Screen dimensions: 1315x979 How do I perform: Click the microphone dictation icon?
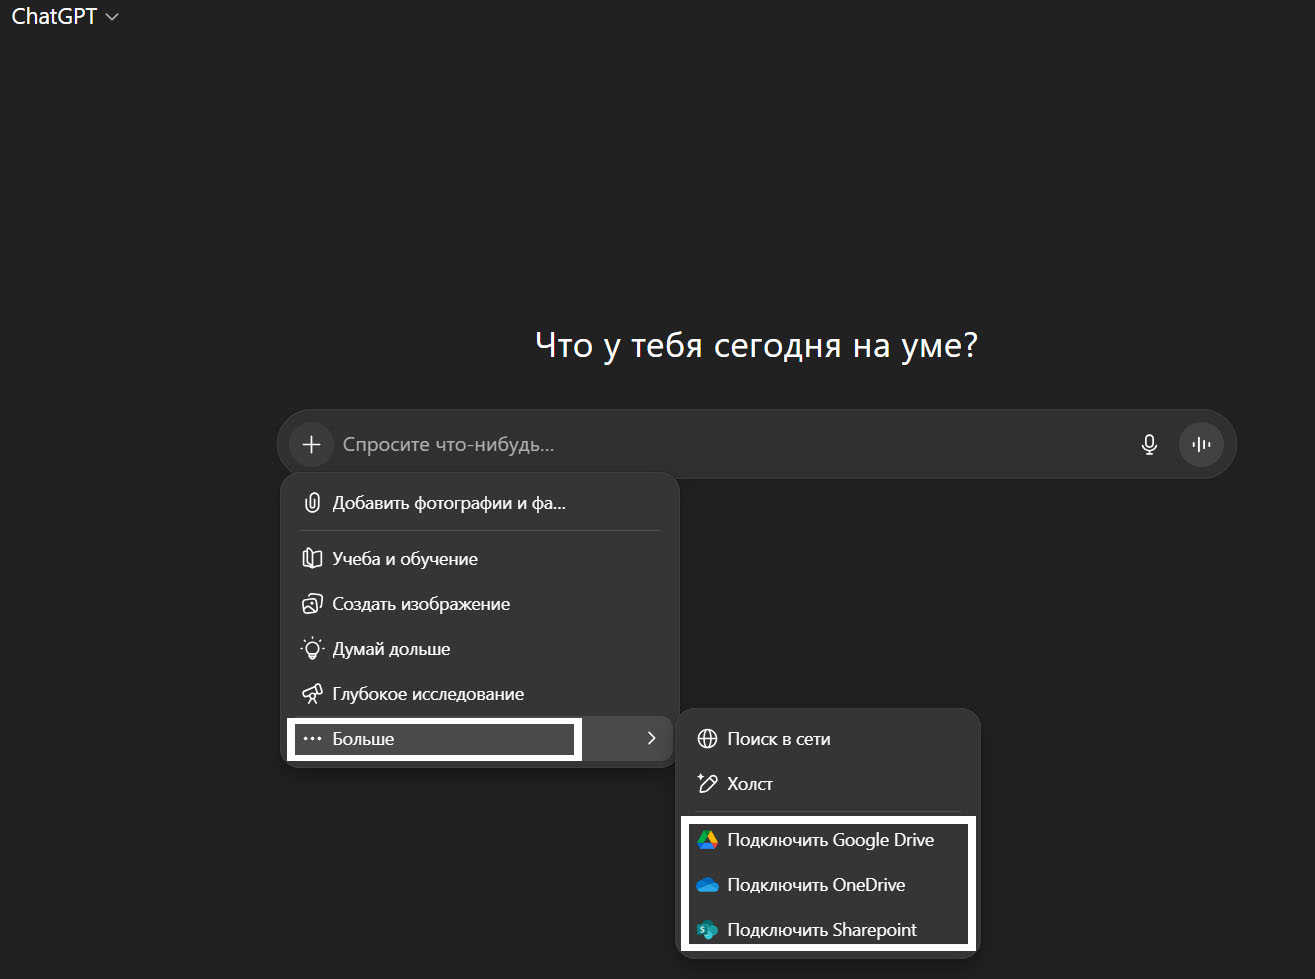click(x=1149, y=444)
